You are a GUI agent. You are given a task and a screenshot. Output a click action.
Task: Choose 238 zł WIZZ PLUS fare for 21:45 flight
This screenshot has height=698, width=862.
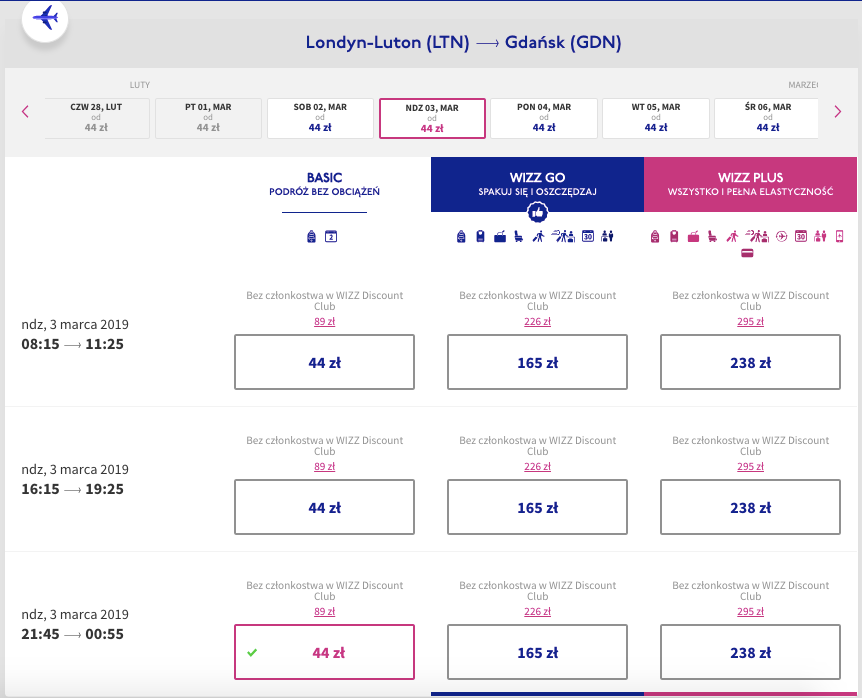point(750,652)
